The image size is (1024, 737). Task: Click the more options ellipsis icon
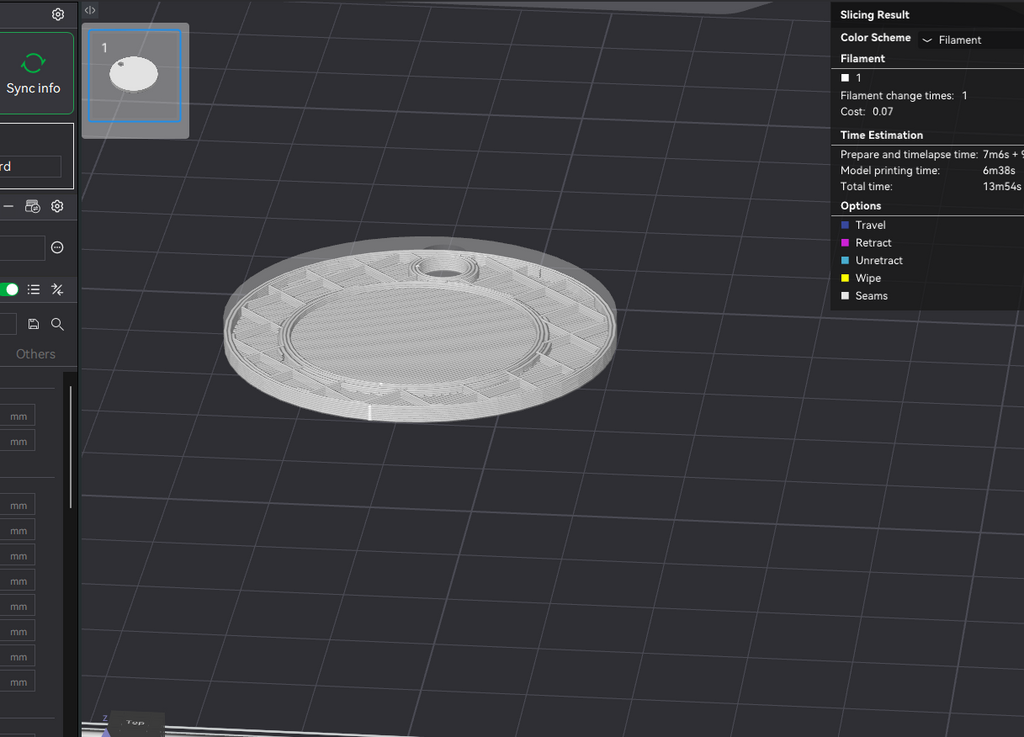tap(57, 247)
